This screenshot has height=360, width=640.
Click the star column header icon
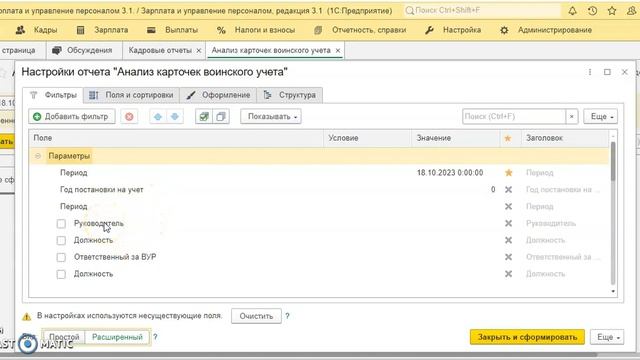pos(508,138)
